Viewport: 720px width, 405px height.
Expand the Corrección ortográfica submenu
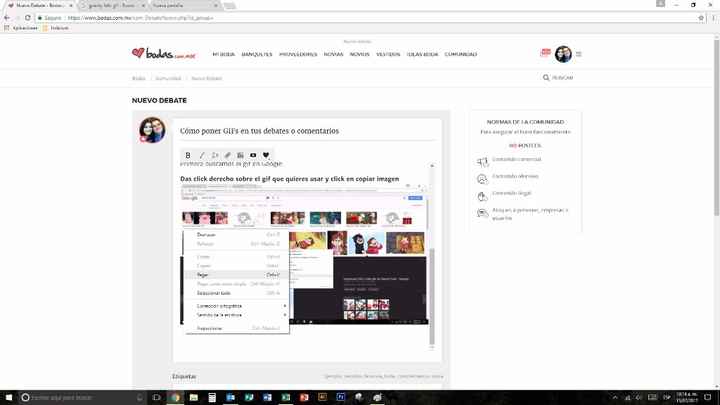pyautogui.click(x=236, y=306)
